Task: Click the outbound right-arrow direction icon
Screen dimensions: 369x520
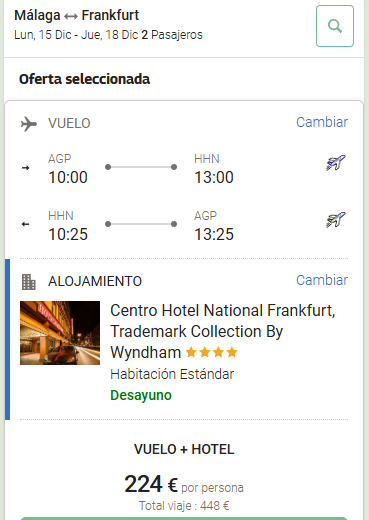Action: pos(25,168)
